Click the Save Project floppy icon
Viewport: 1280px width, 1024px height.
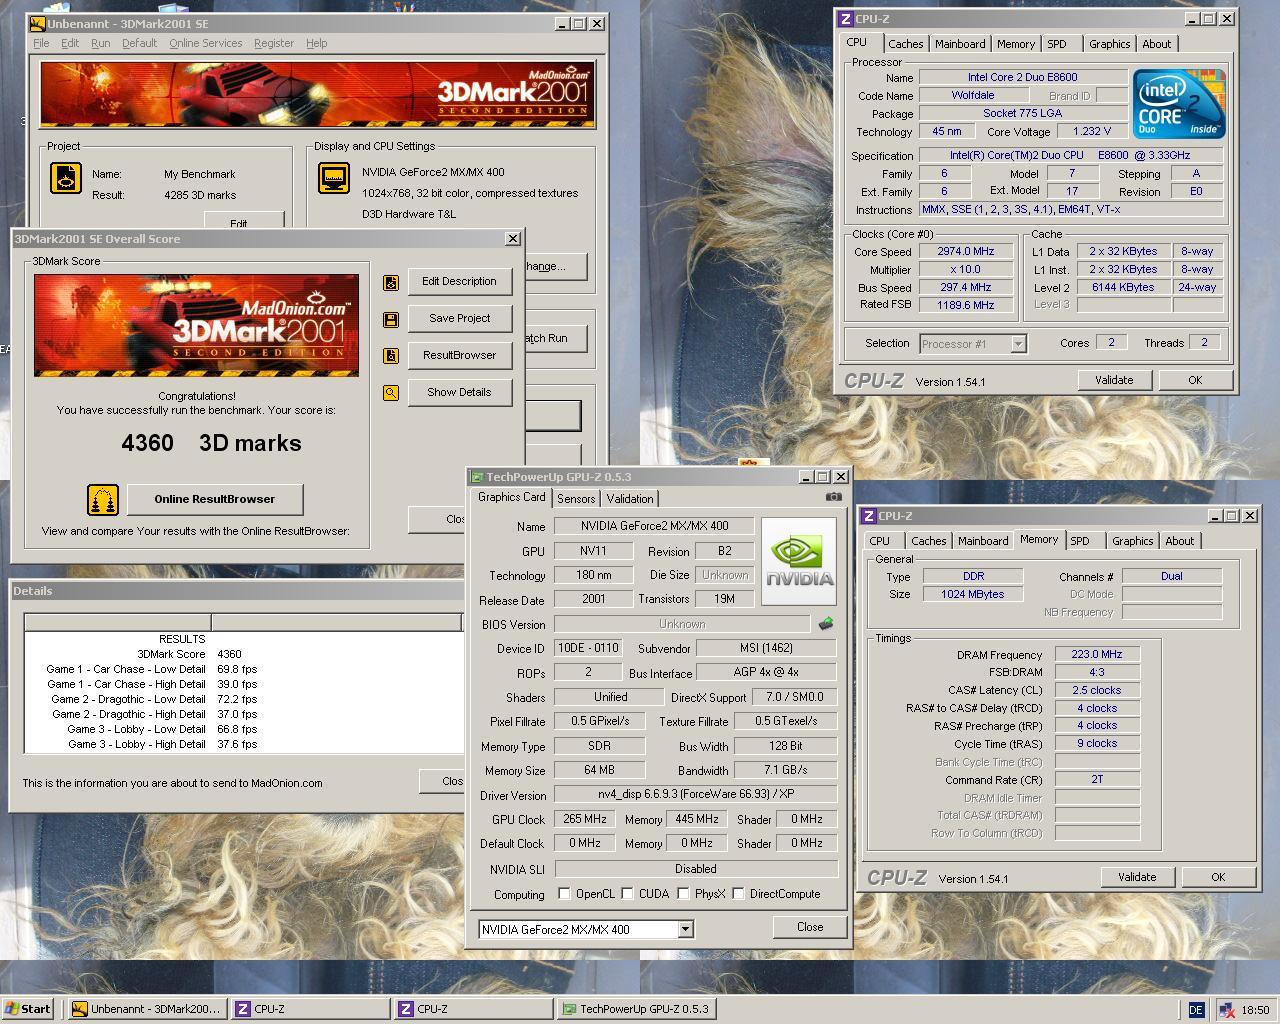pyautogui.click(x=391, y=320)
